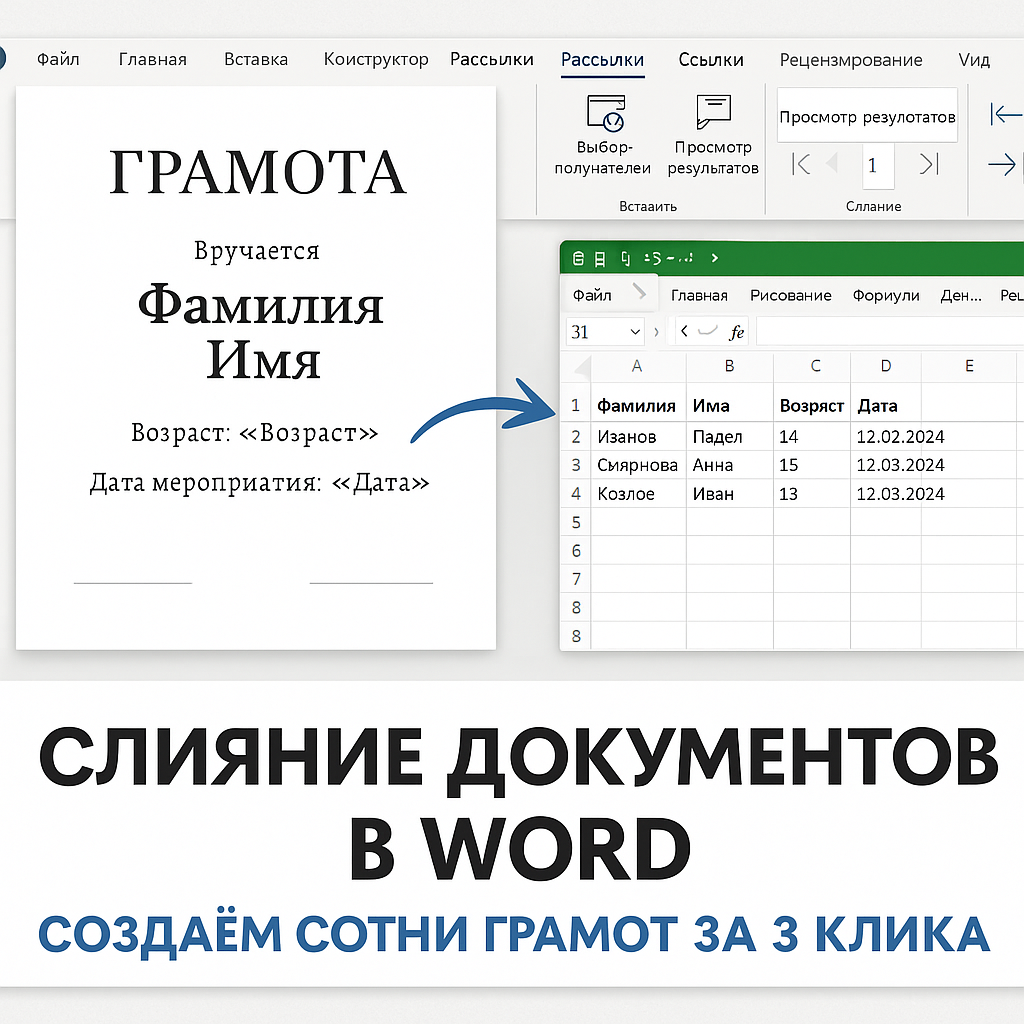Click the small chevron in Excel green title bar
Viewport: 1024px width, 1024px height.
tap(714, 258)
